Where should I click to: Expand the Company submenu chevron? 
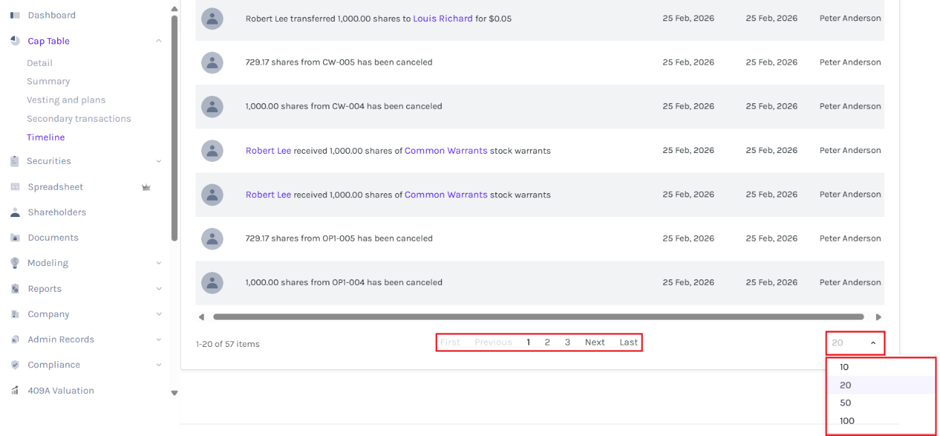click(x=158, y=314)
